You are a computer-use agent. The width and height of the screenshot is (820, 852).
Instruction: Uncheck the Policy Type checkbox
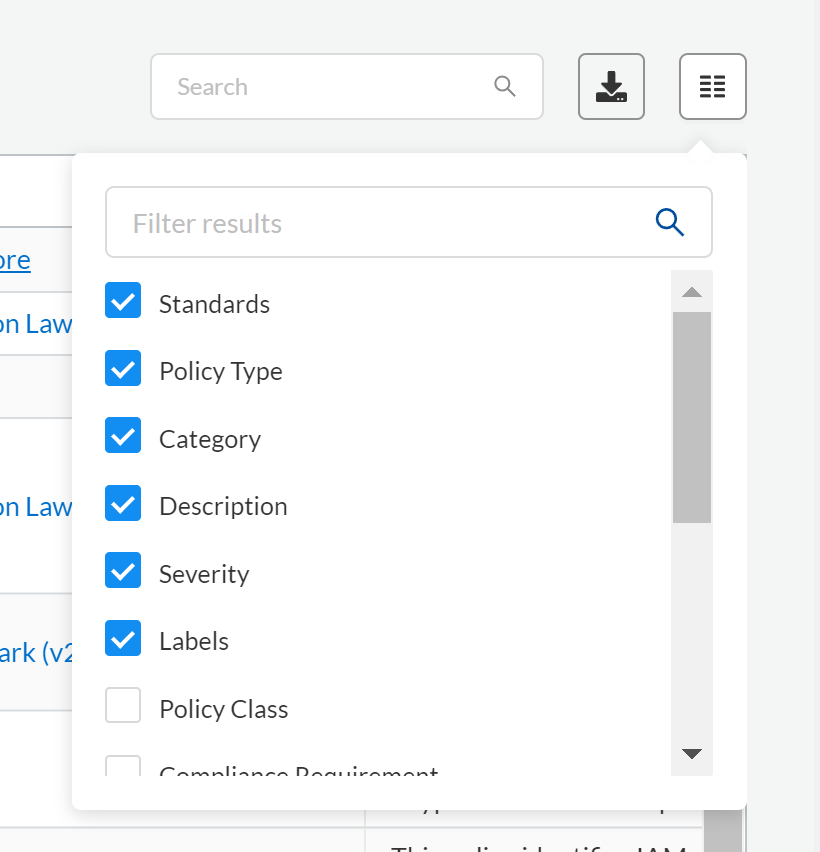pos(123,368)
